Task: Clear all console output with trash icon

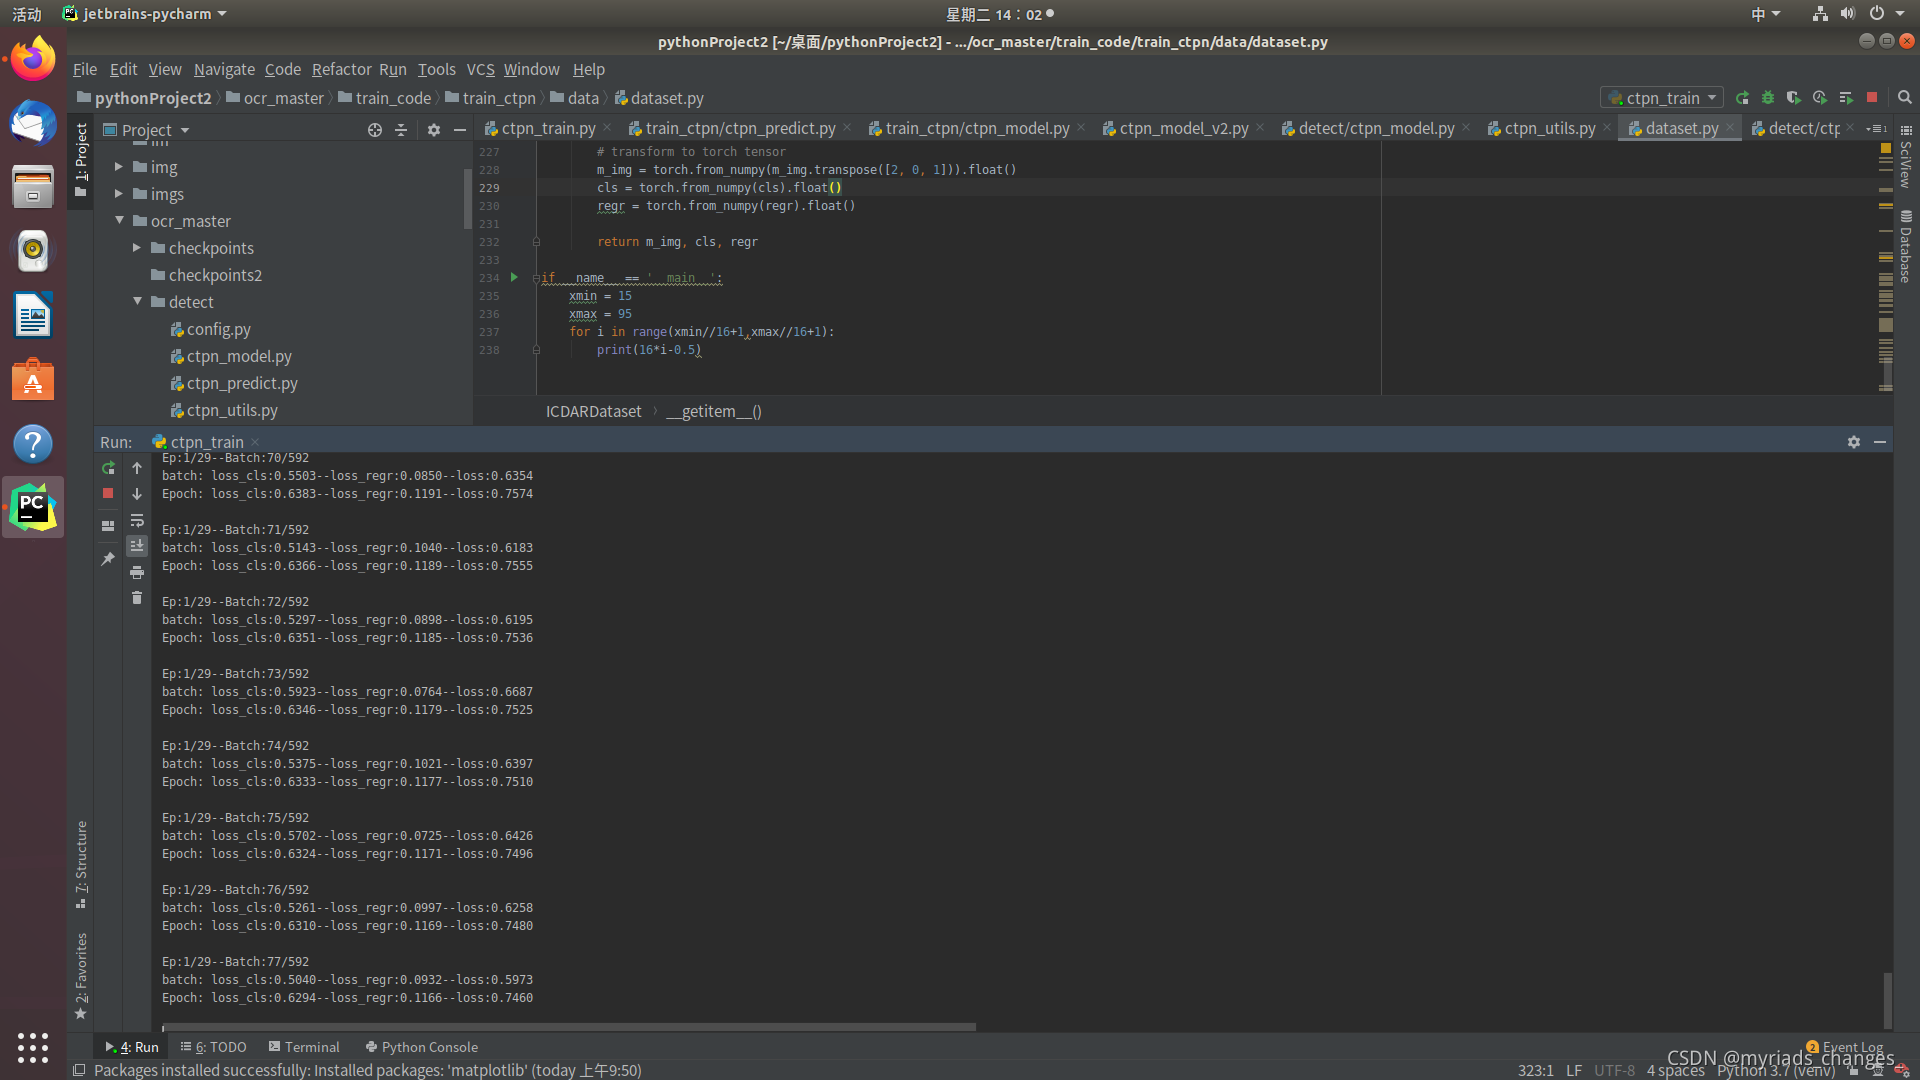Action: click(x=137, y=598)
